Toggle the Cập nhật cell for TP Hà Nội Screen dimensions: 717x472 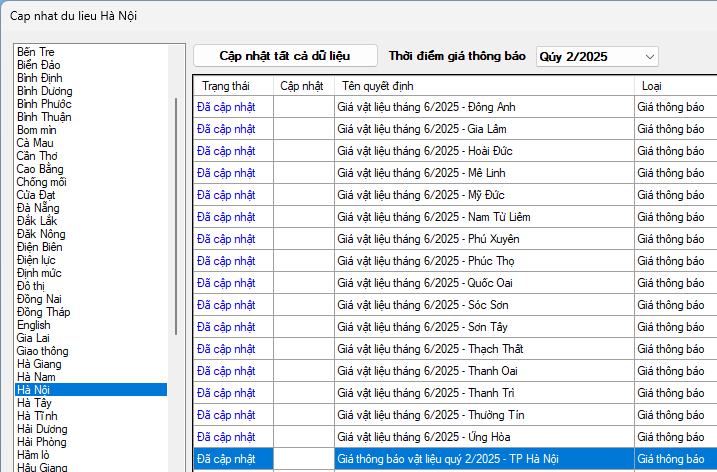(x=303, y=459)
